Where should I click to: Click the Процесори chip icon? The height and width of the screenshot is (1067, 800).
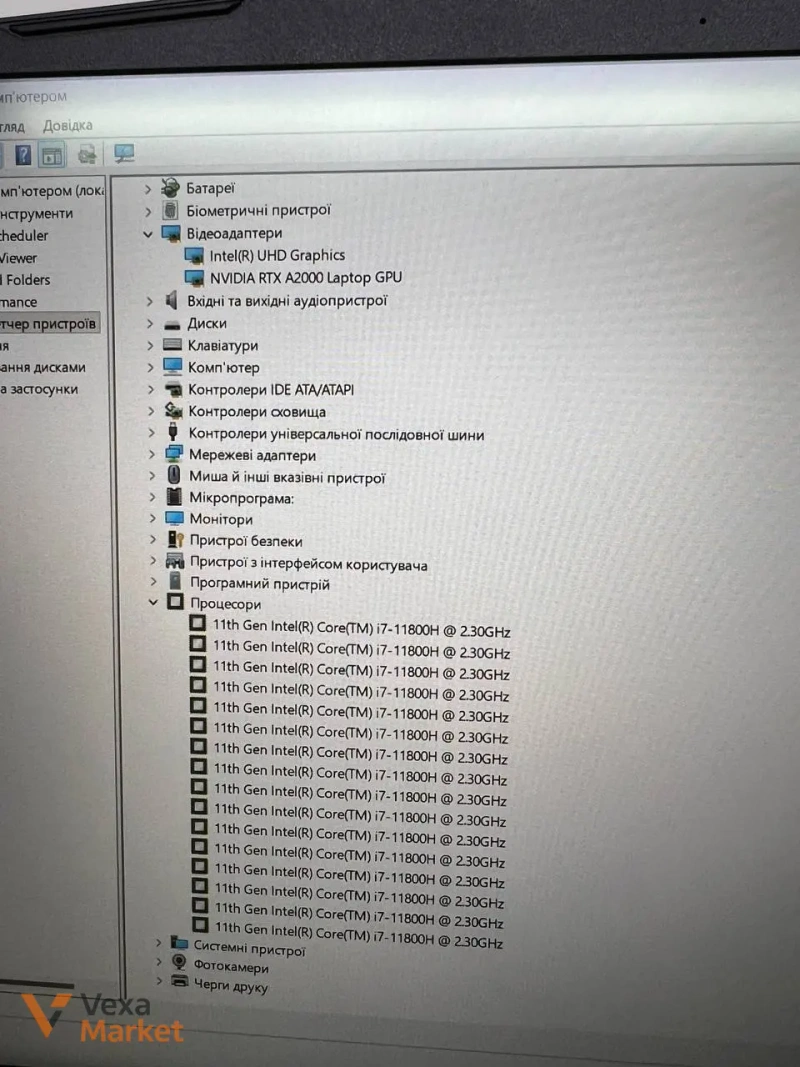pos(176,602)
